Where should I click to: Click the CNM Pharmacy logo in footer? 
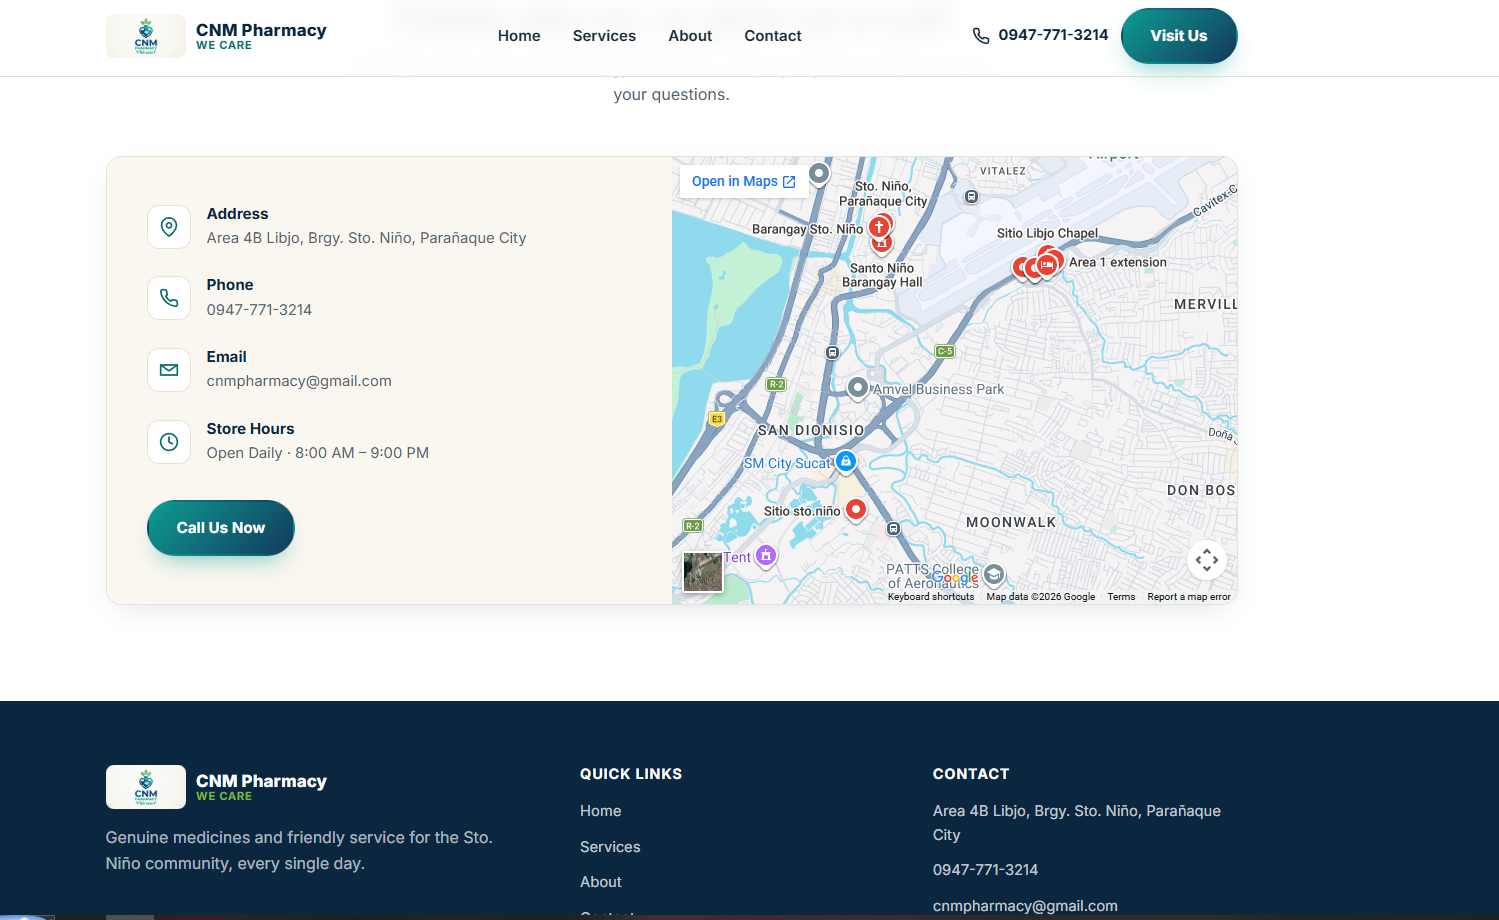146,787
